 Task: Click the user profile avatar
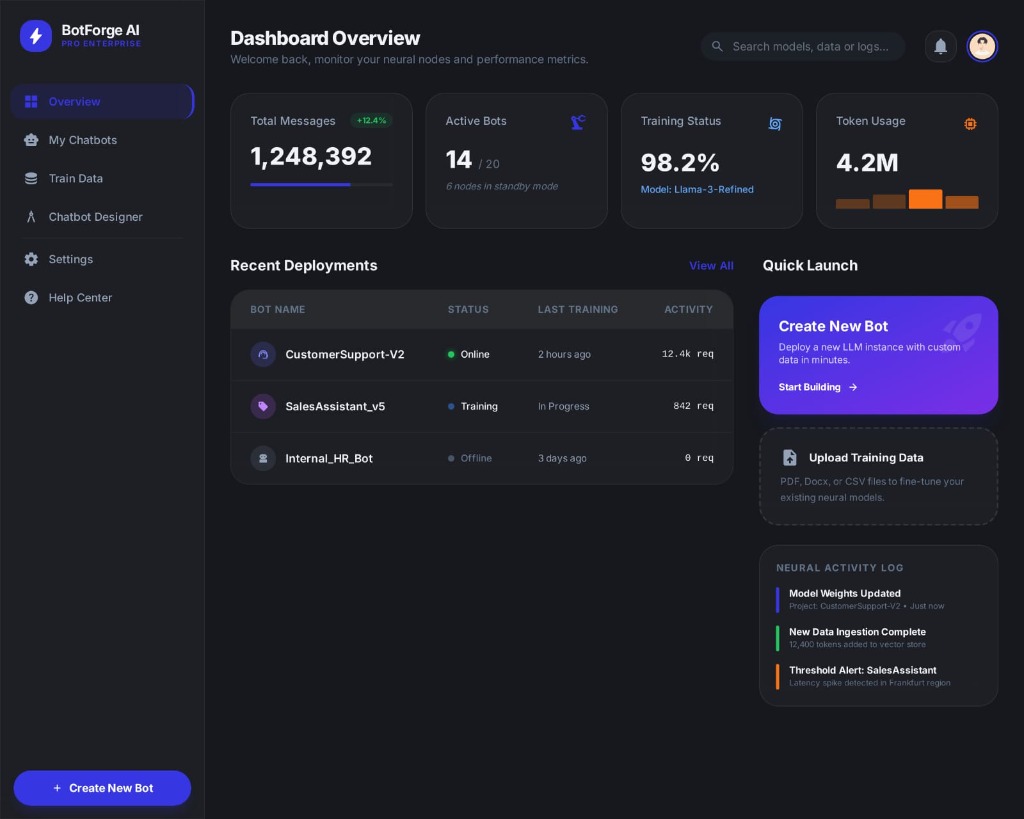pos(982,46)
